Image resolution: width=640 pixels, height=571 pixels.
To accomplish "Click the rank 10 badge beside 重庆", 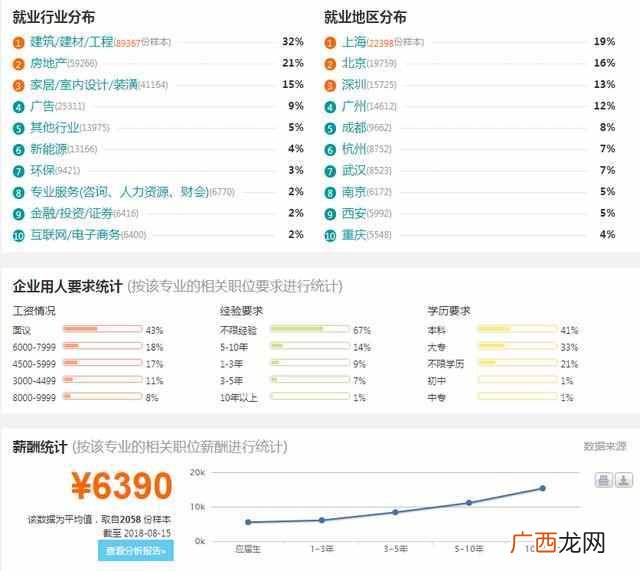I will (330, 236).
